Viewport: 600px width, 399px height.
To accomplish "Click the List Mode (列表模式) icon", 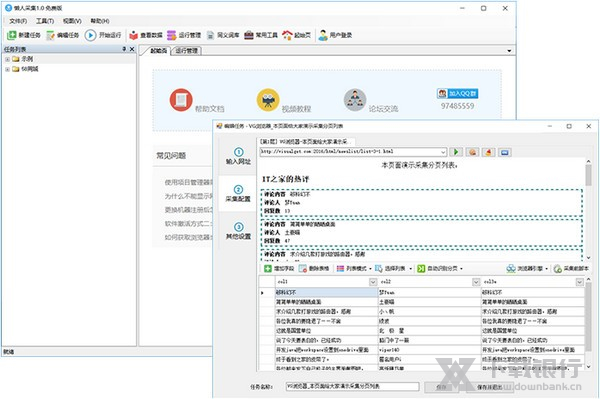I will coord(340,269).
